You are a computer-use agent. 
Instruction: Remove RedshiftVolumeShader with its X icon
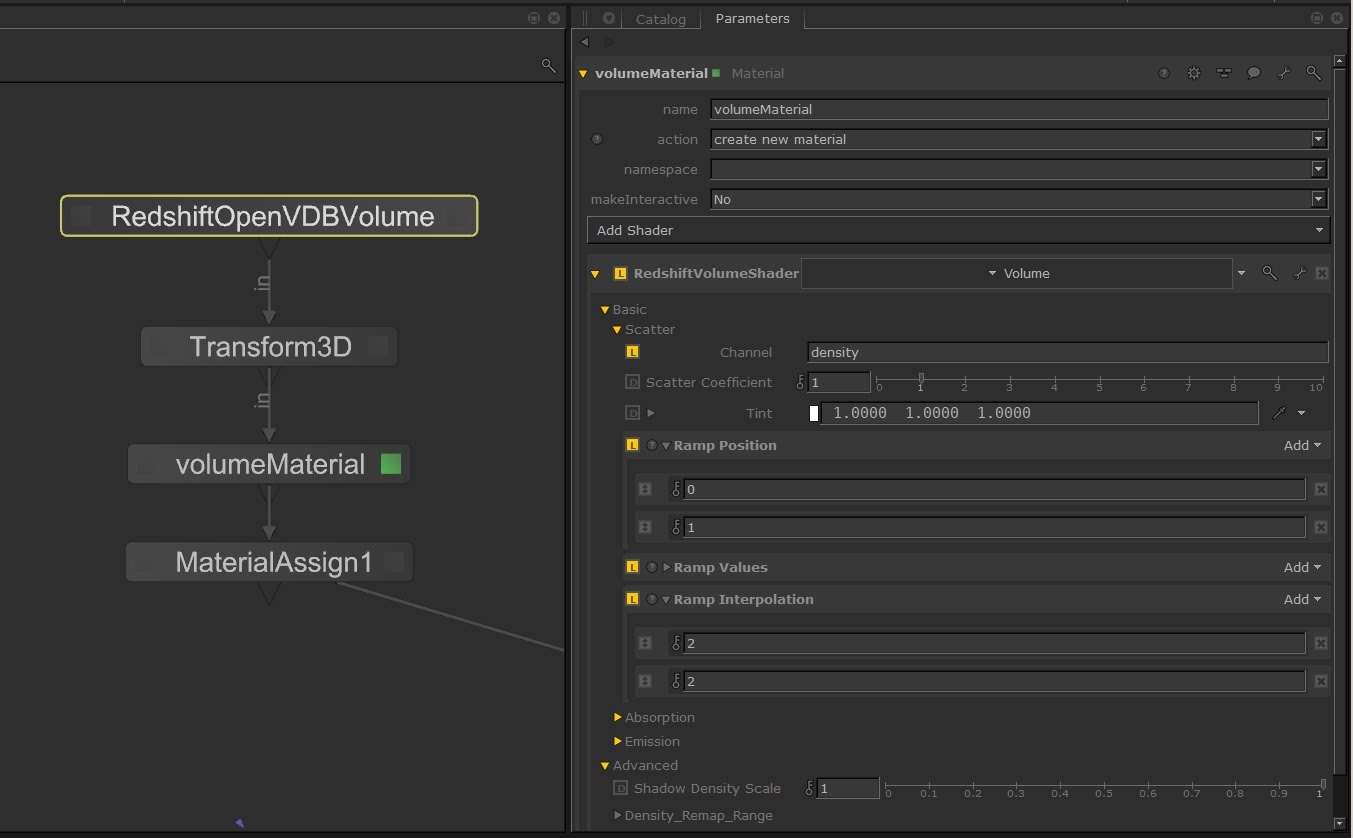[x=1322, y=272]
